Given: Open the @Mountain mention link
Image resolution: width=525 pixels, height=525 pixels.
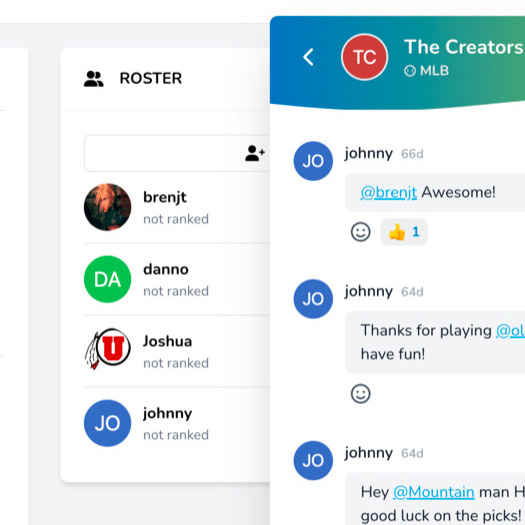Looking at the screenshot, I should (434, 492).
